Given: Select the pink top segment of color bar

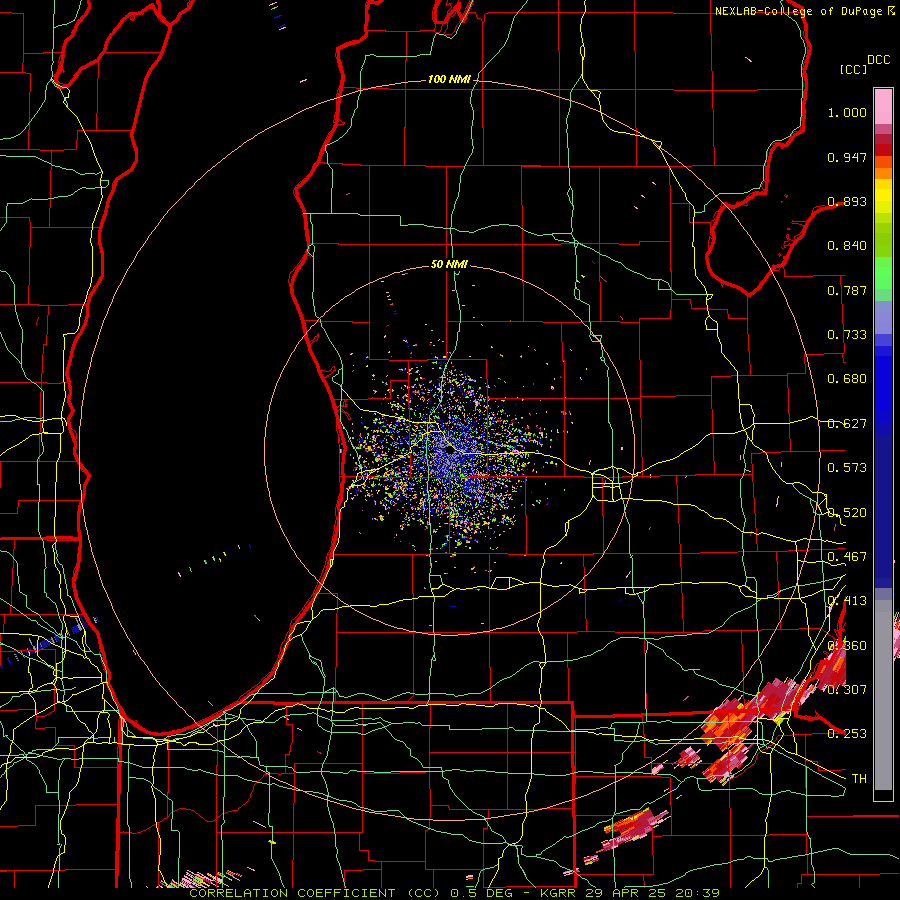Looking at the screenshot, I should click(883, 106).
